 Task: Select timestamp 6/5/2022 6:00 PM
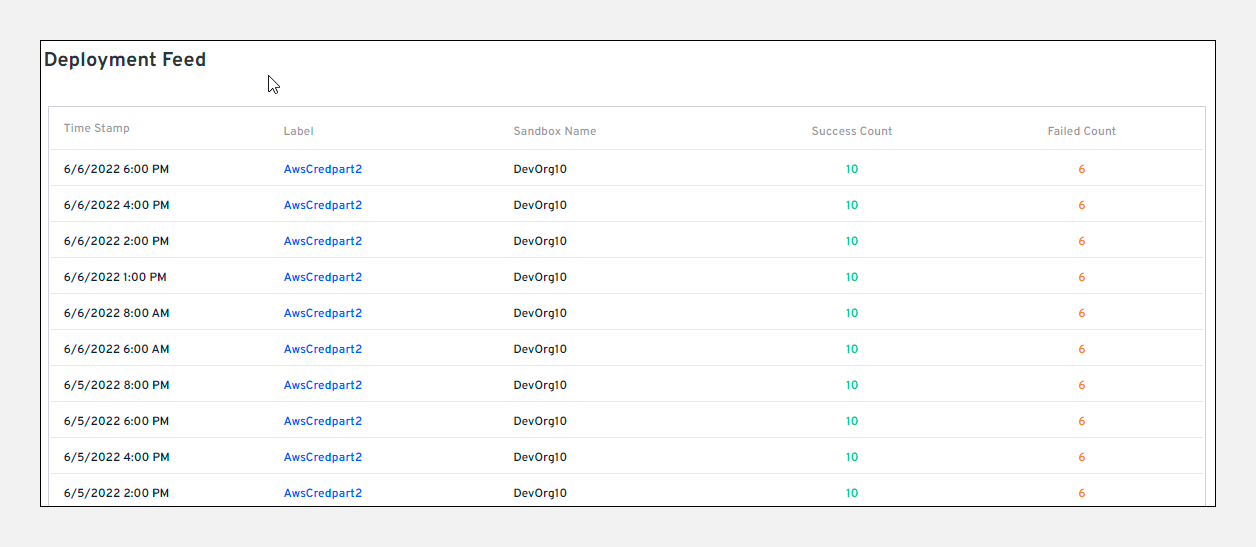tap(117, 421)
